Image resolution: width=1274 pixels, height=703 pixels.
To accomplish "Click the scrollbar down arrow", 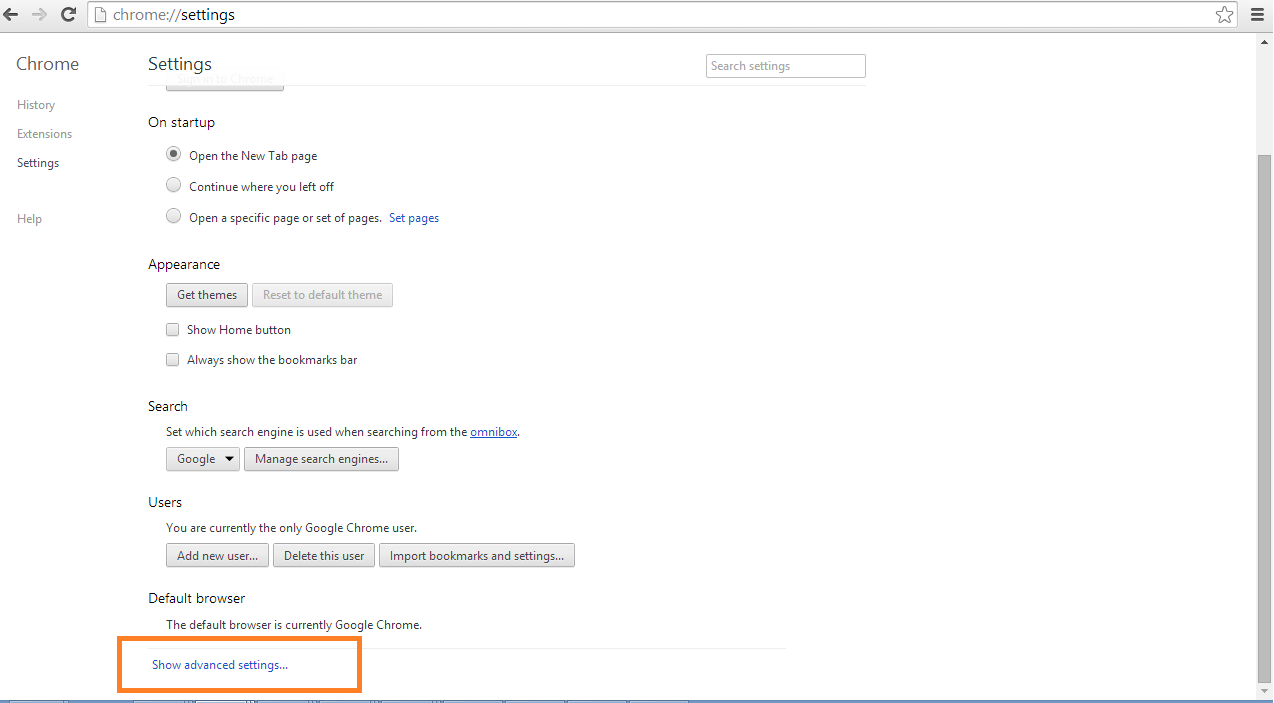I will point(1265,691).
